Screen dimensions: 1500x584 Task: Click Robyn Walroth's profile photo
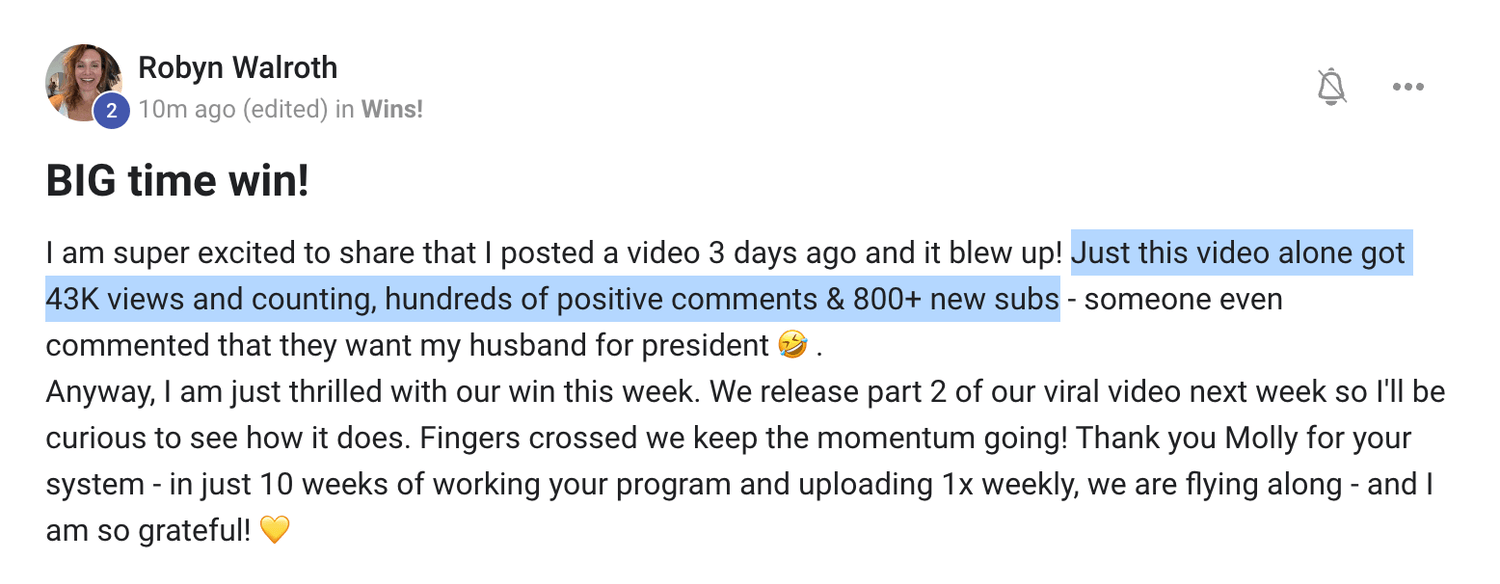(x=82, y=80)
